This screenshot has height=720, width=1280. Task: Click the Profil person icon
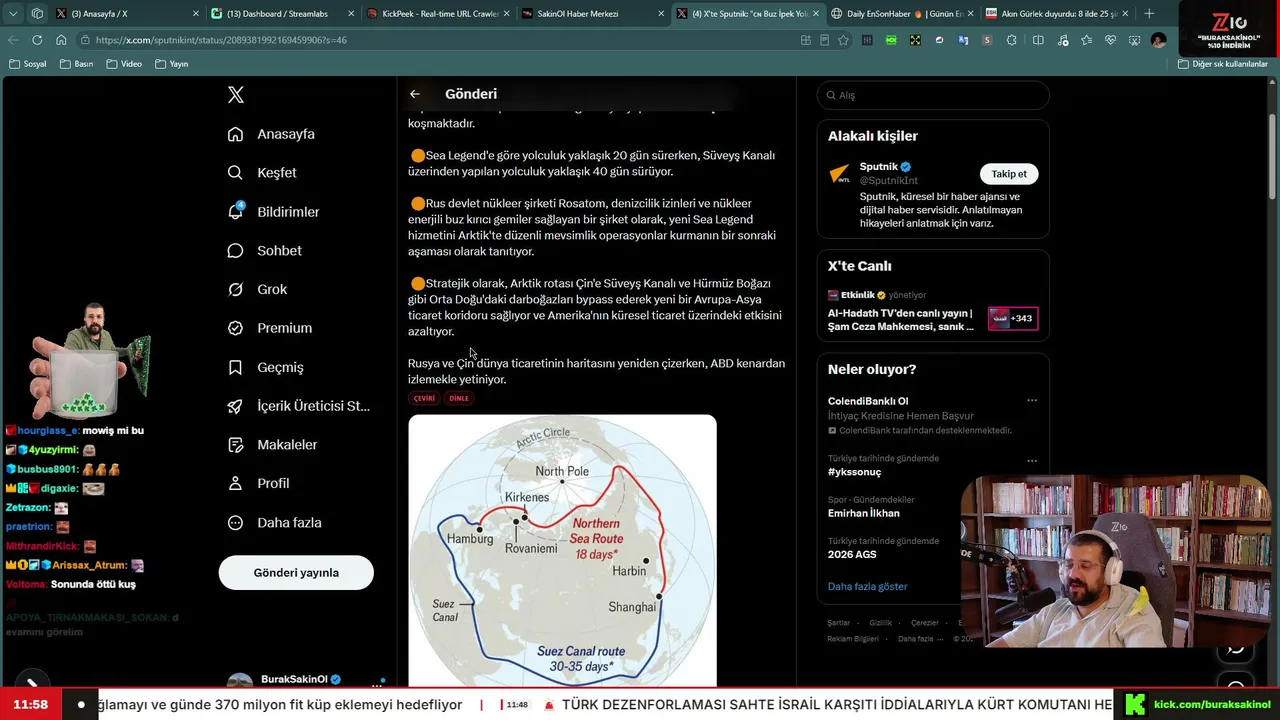coord(235,484)
